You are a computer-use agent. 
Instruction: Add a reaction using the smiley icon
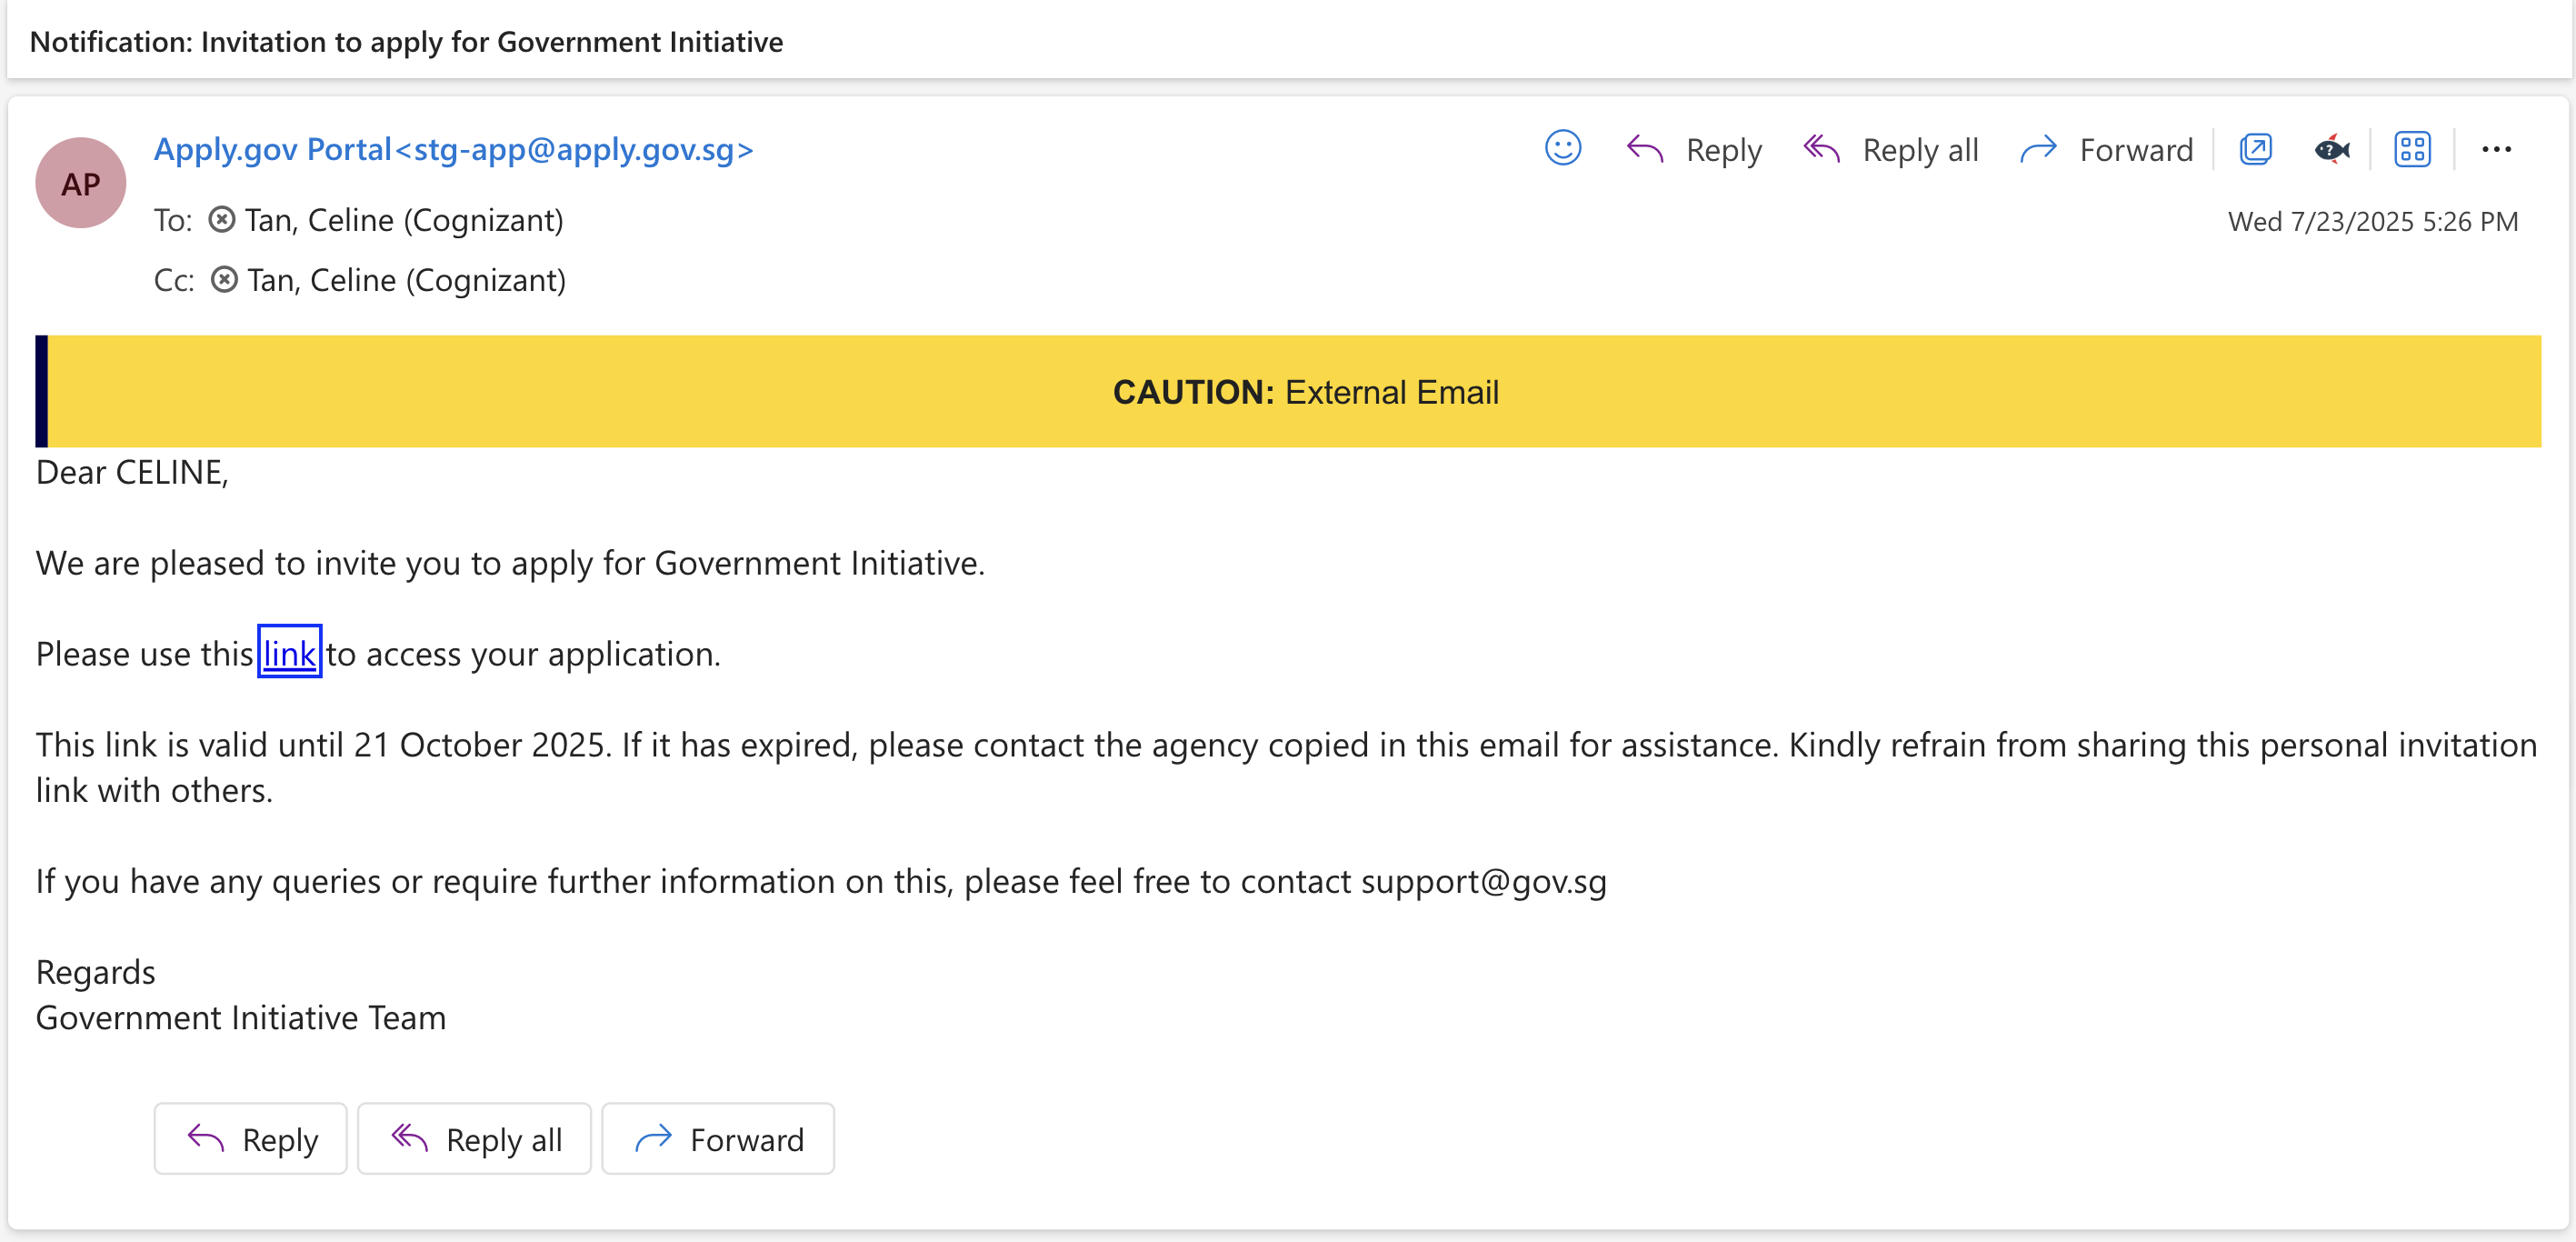(1563, 149)
